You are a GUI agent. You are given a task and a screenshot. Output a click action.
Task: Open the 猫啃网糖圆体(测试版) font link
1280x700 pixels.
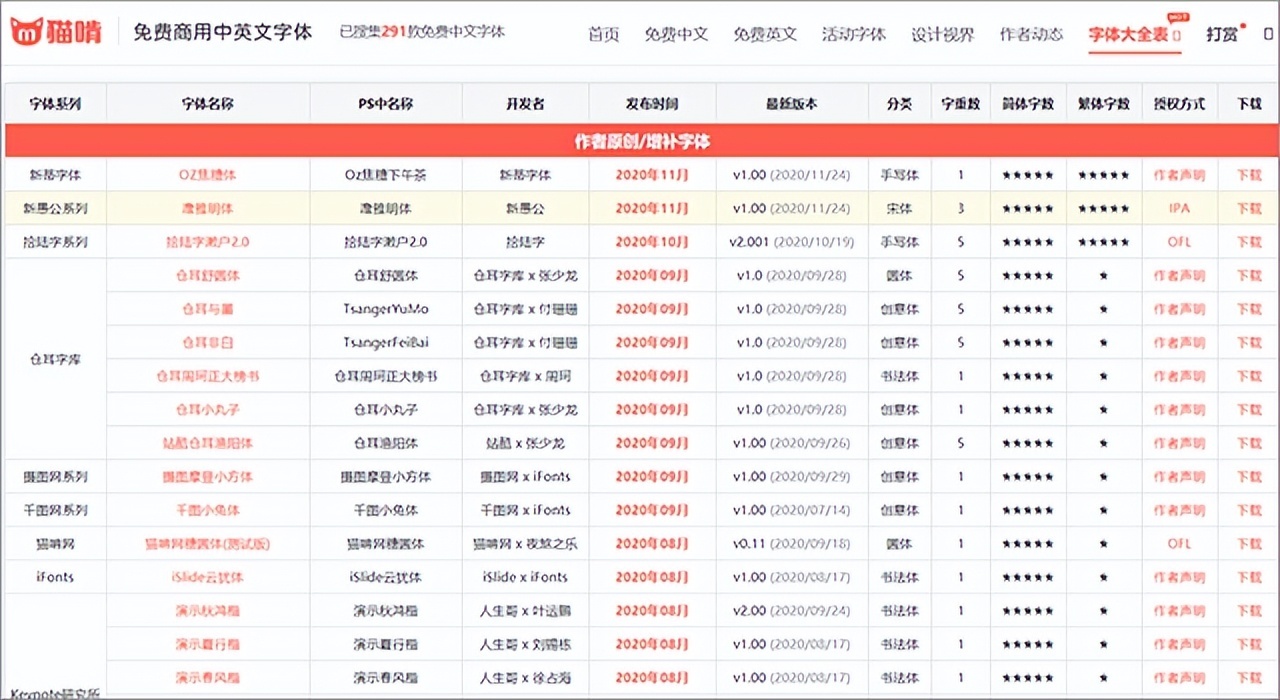[208, 544]
